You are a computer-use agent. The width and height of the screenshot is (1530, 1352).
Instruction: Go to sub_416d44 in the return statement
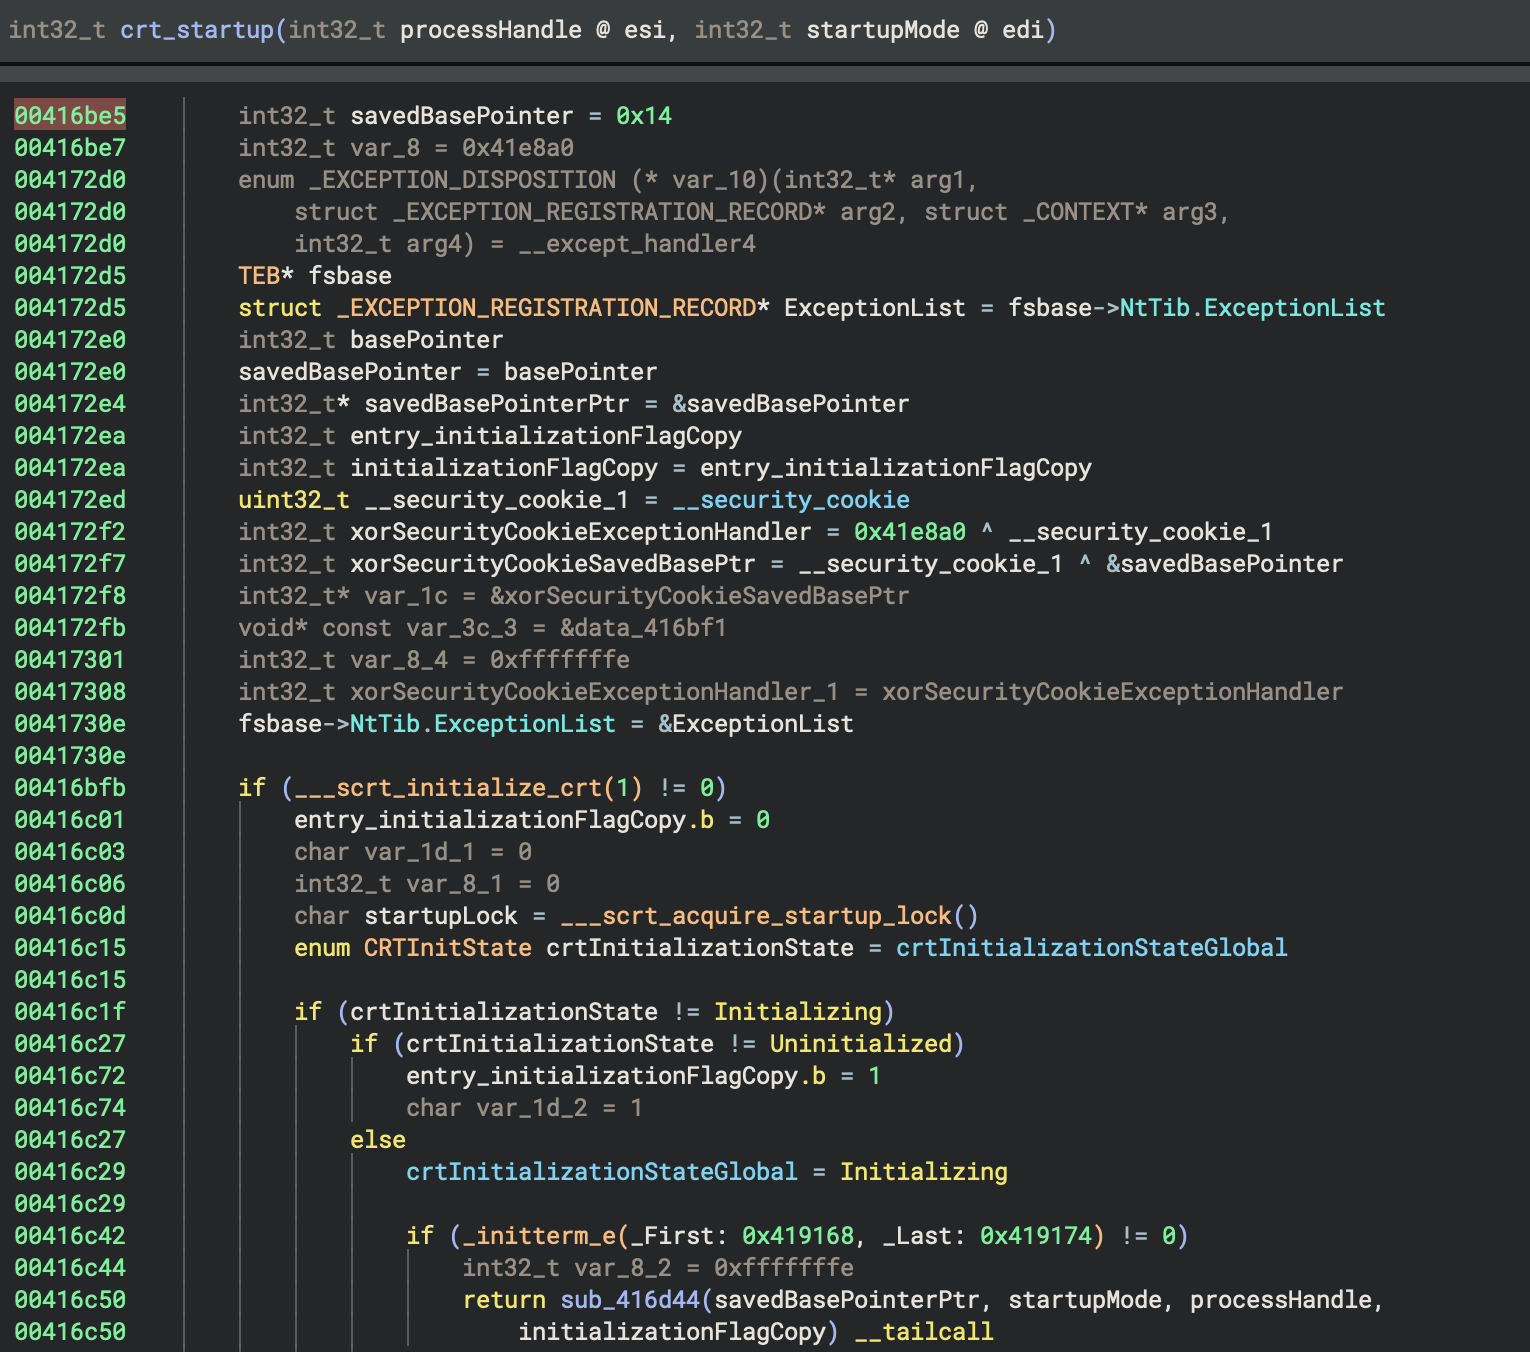click(x=630, y=1300)
